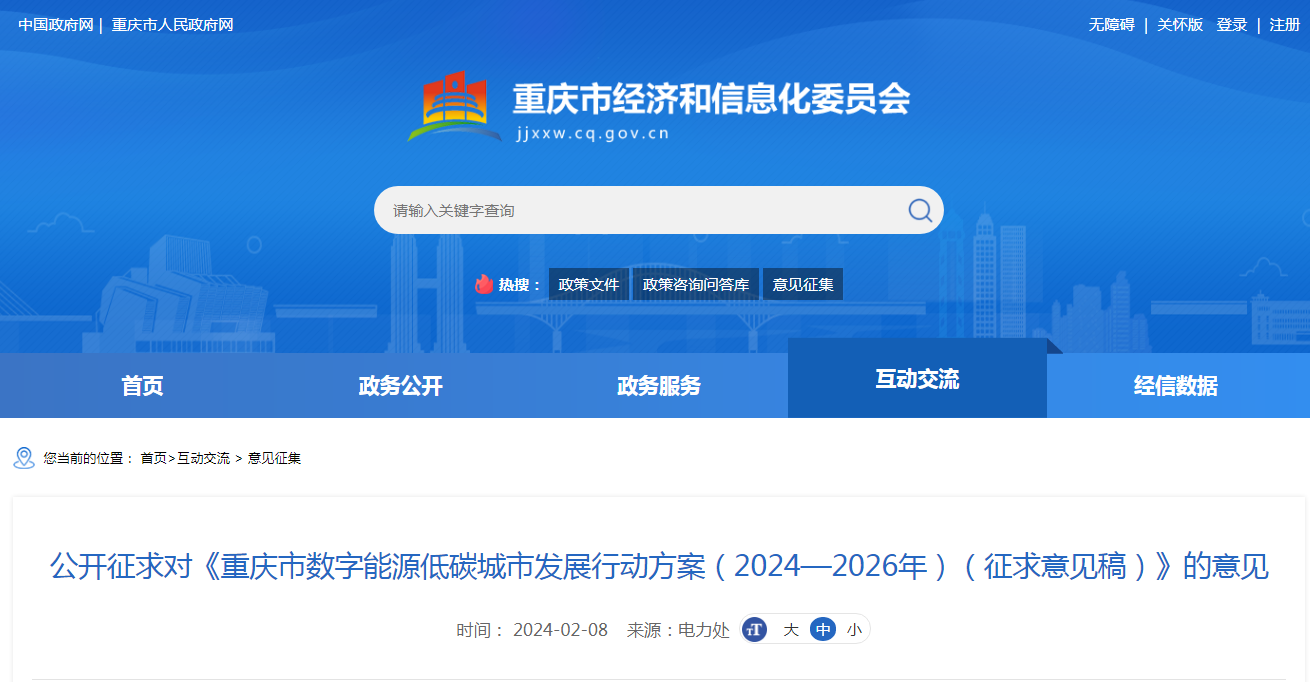Select small font size 小
This screenshot has height=682, width=1310.
854,630
